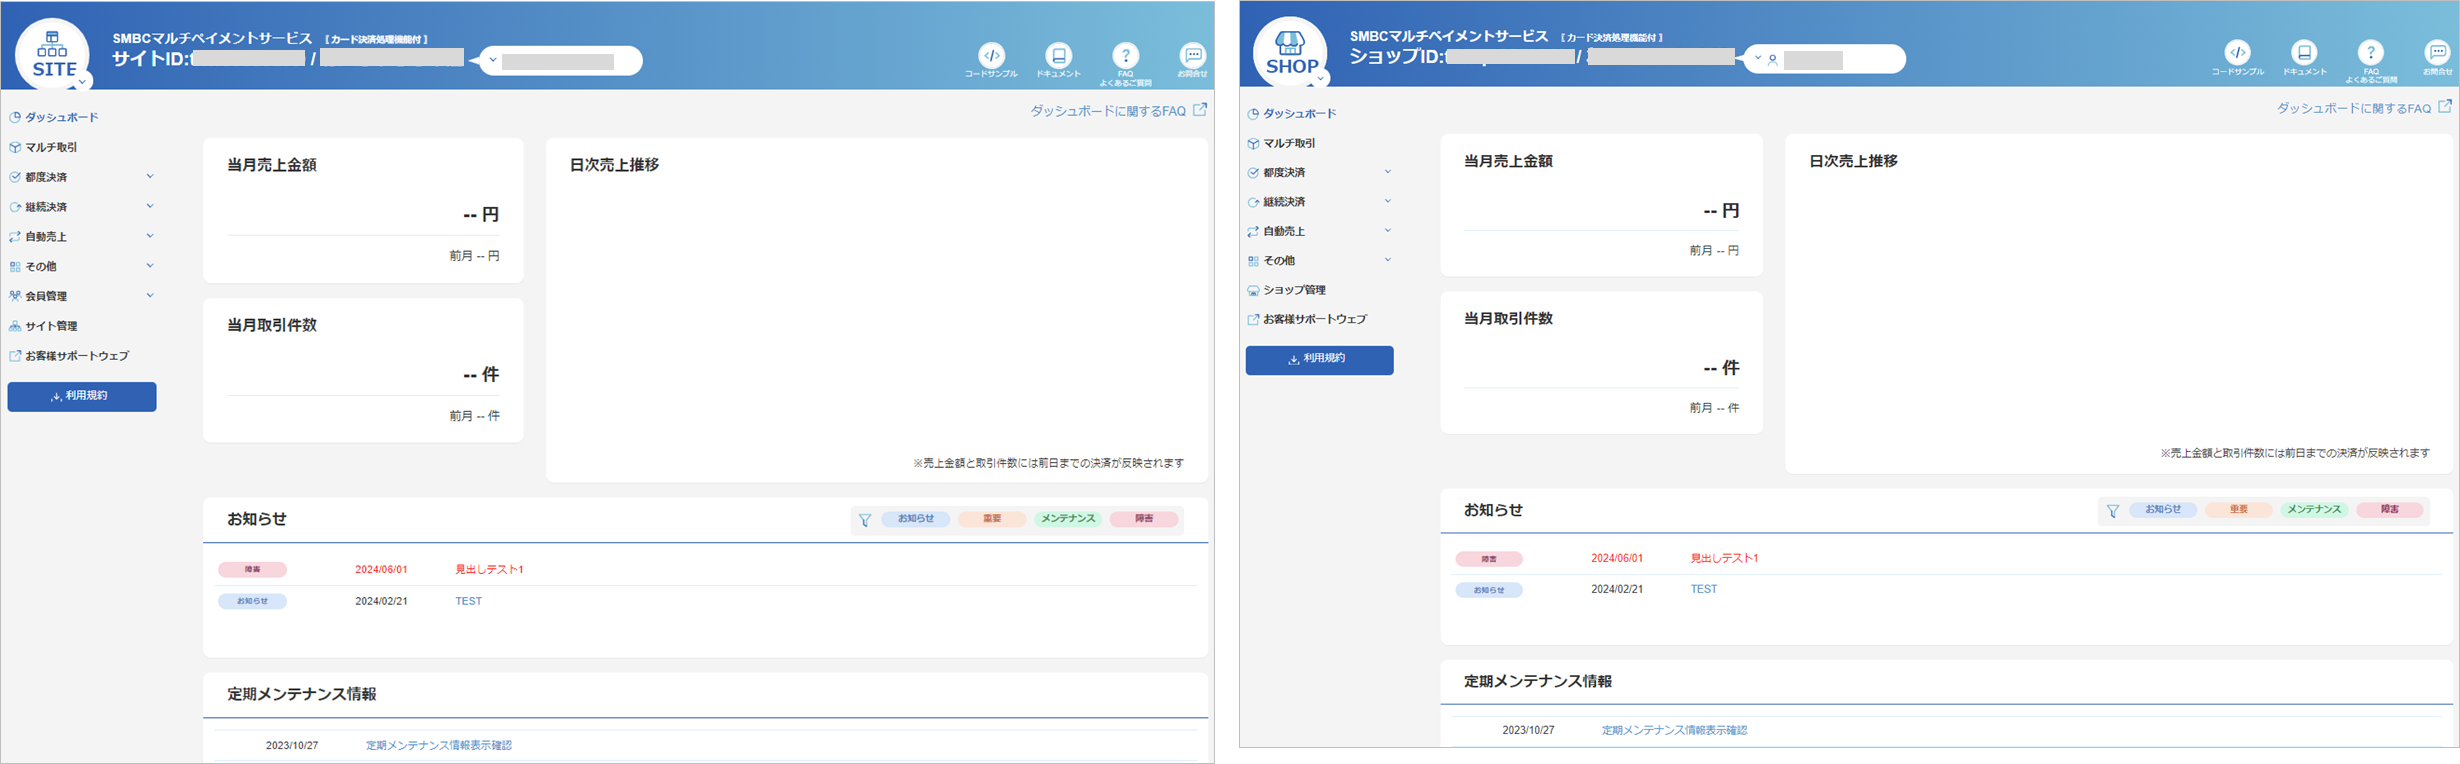Expand 自動売上 chevron in the SHOP sidebar

point(1388,231)
